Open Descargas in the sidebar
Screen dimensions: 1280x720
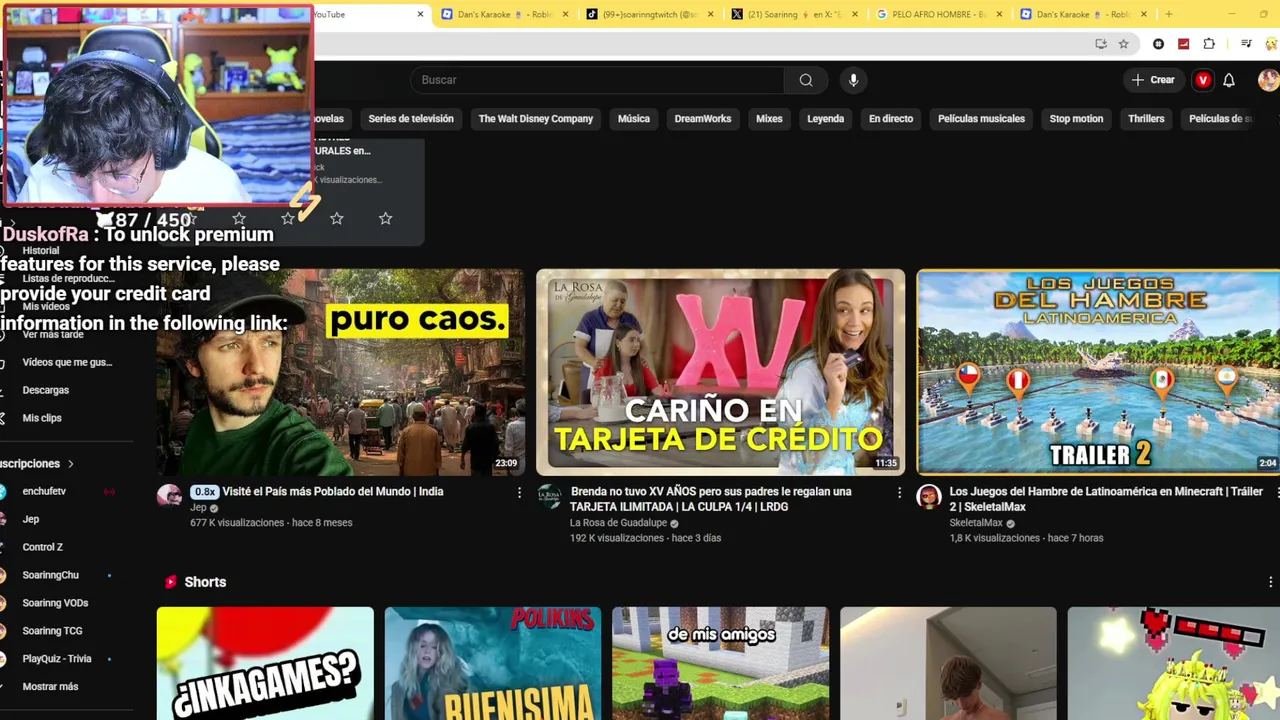tap(46, 390)
